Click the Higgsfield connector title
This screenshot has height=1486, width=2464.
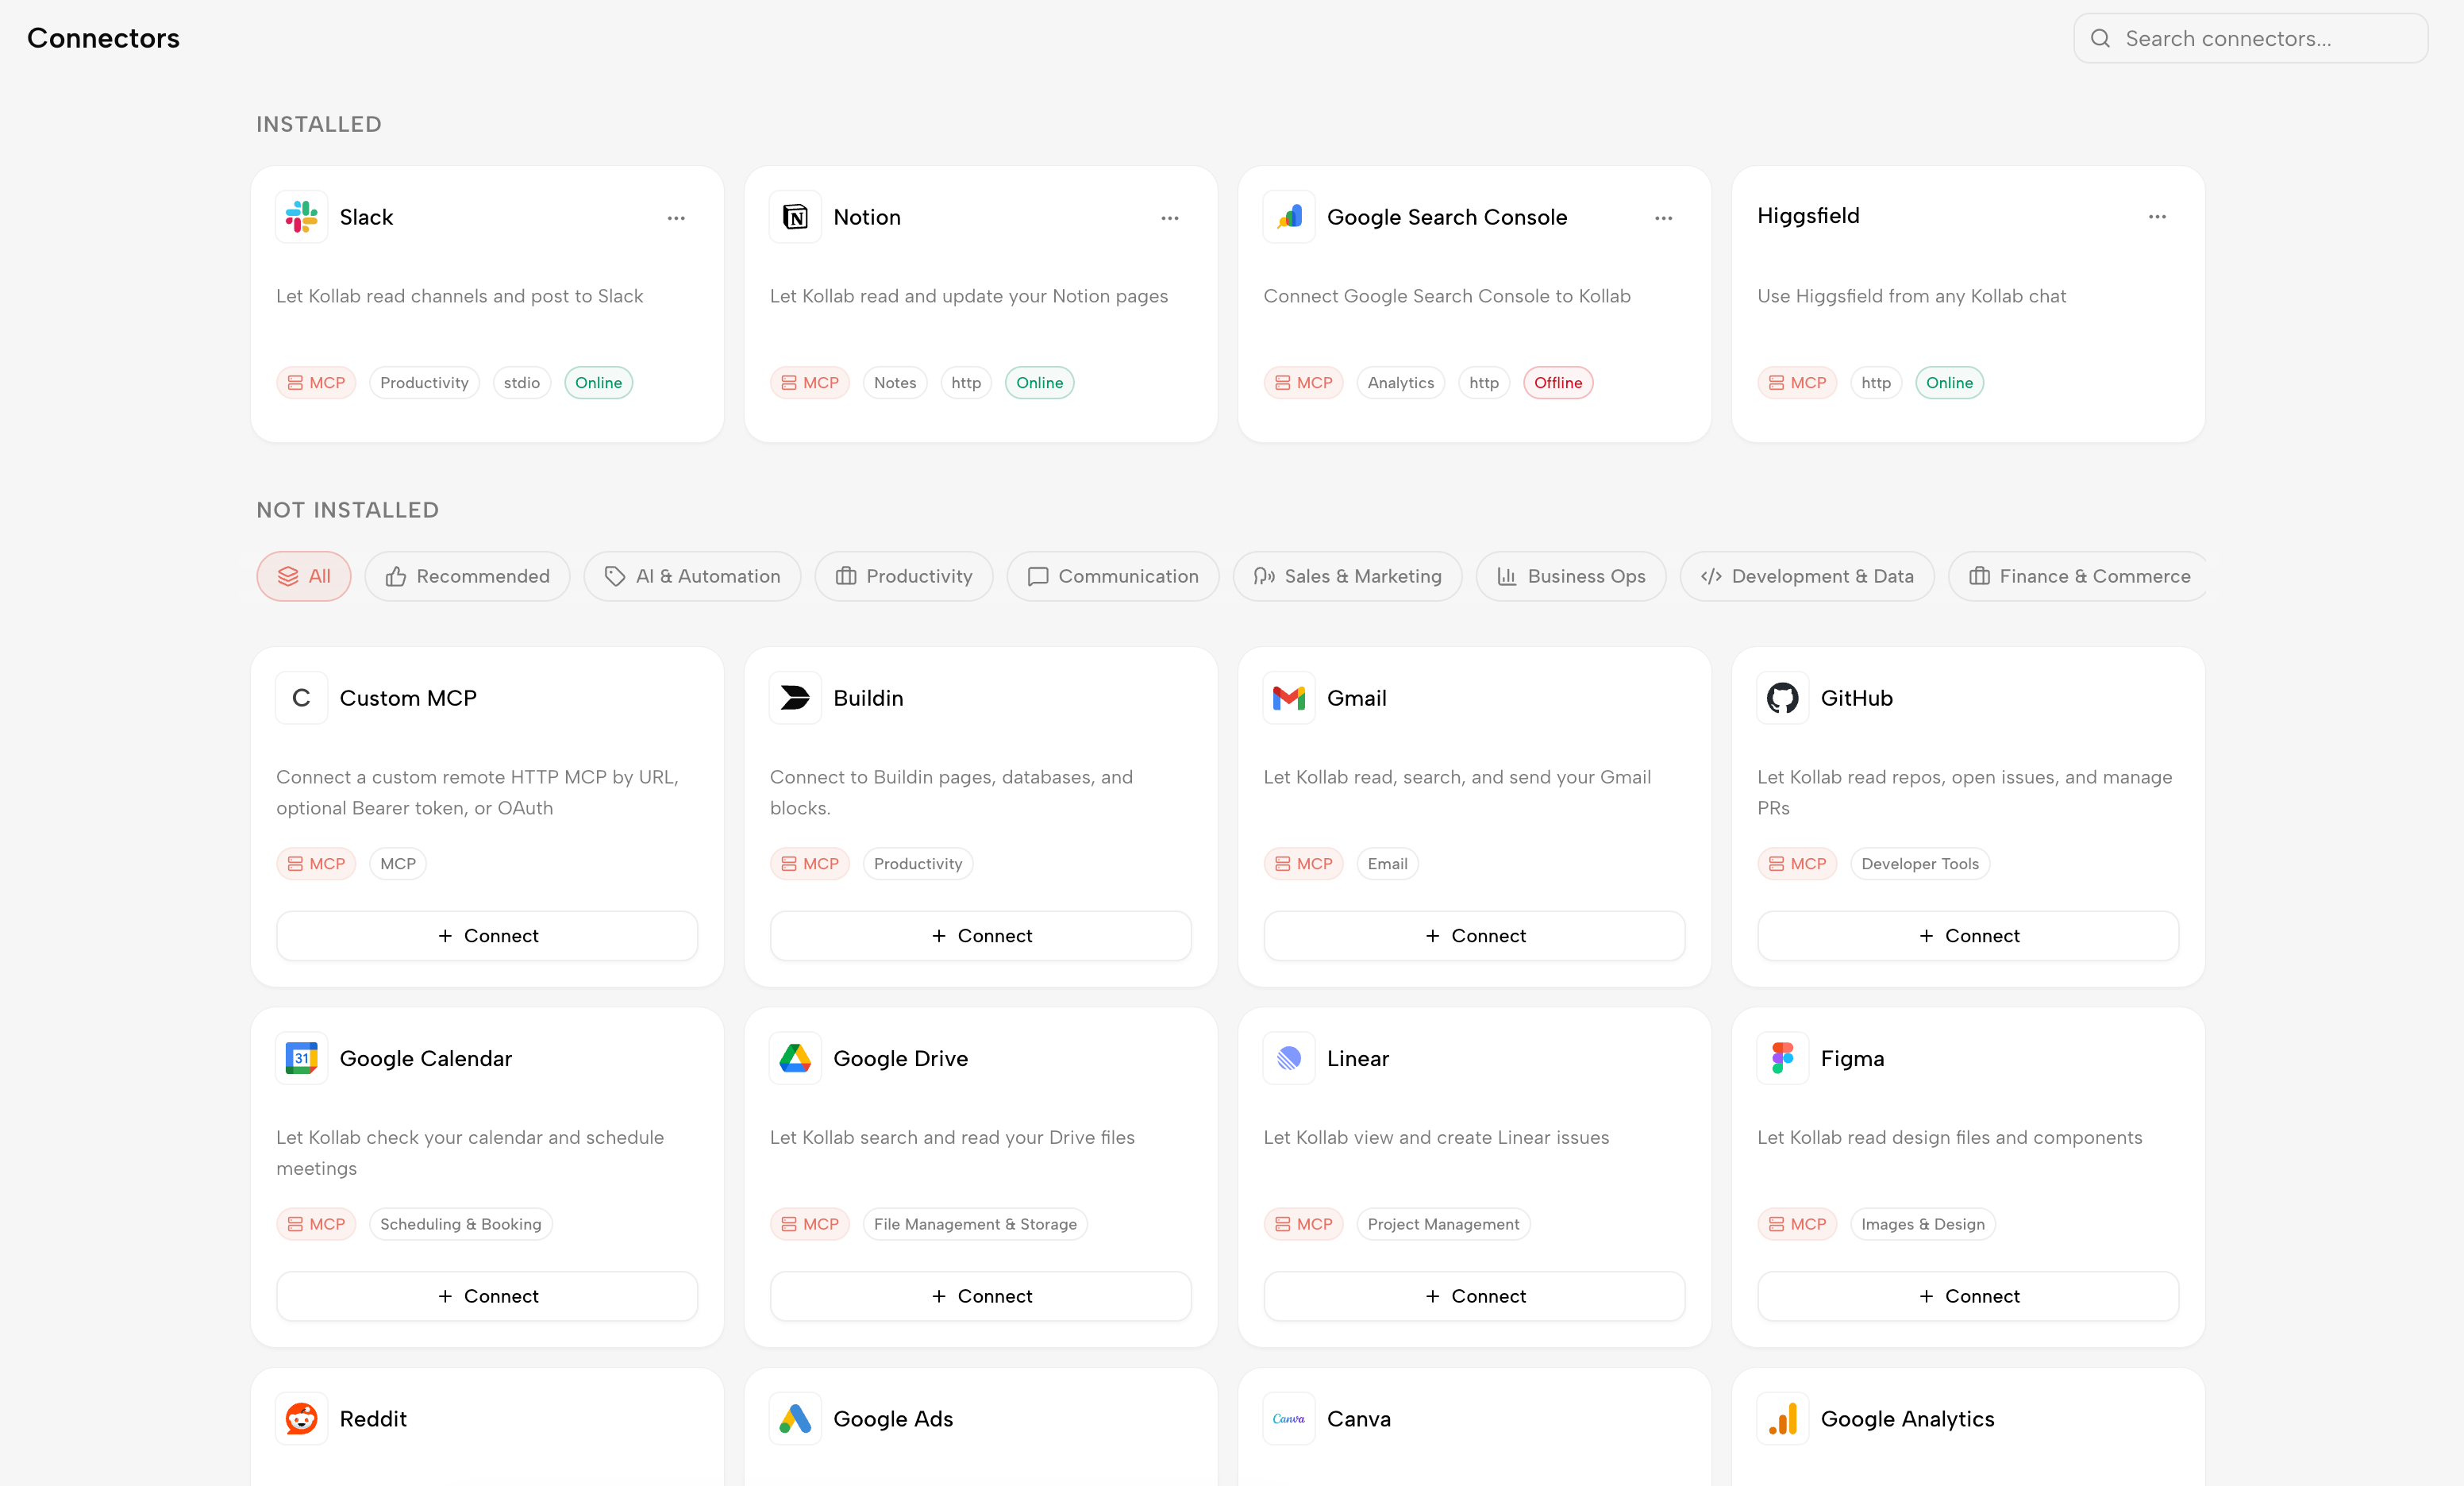[x=1808, y=215]
